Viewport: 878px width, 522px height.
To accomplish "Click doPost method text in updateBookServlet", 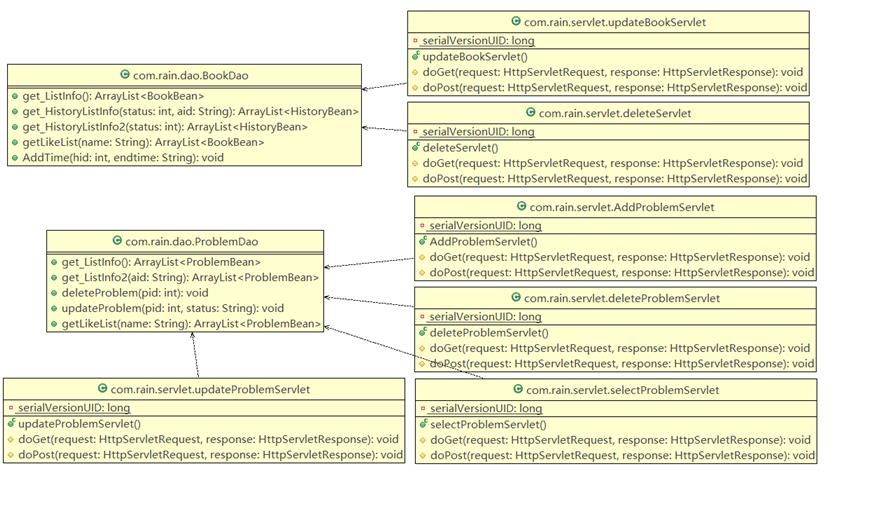I will (x=615, y=87).
